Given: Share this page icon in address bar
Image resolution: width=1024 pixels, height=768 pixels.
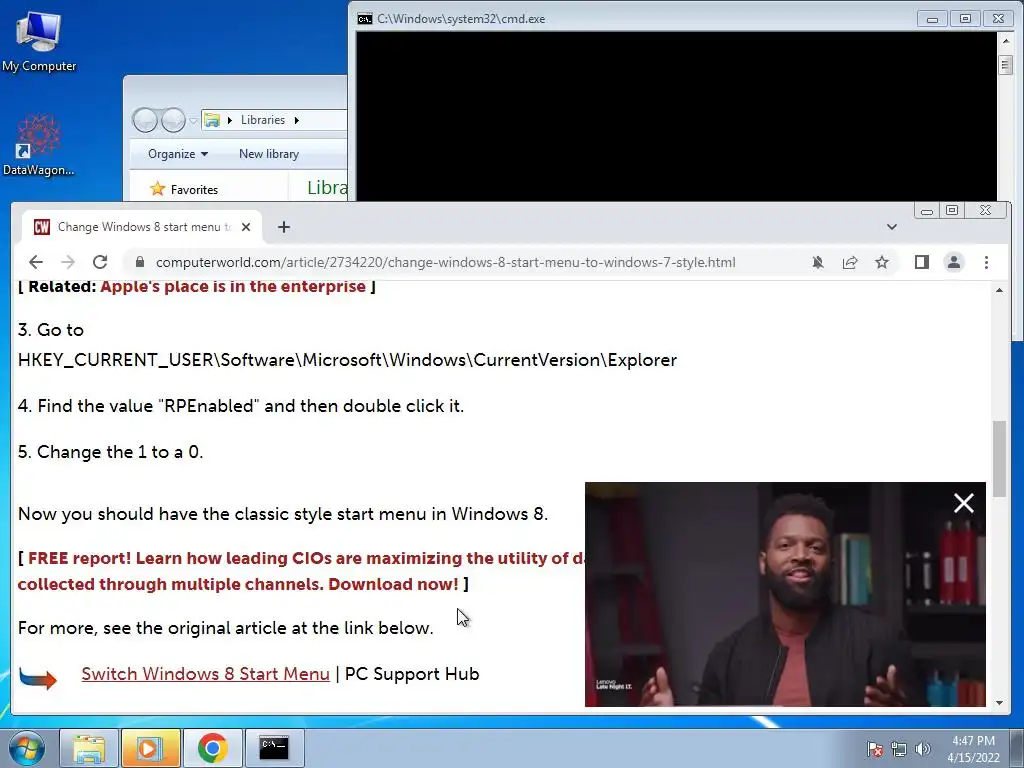Looking at the screenshot, I should (850, 263).
